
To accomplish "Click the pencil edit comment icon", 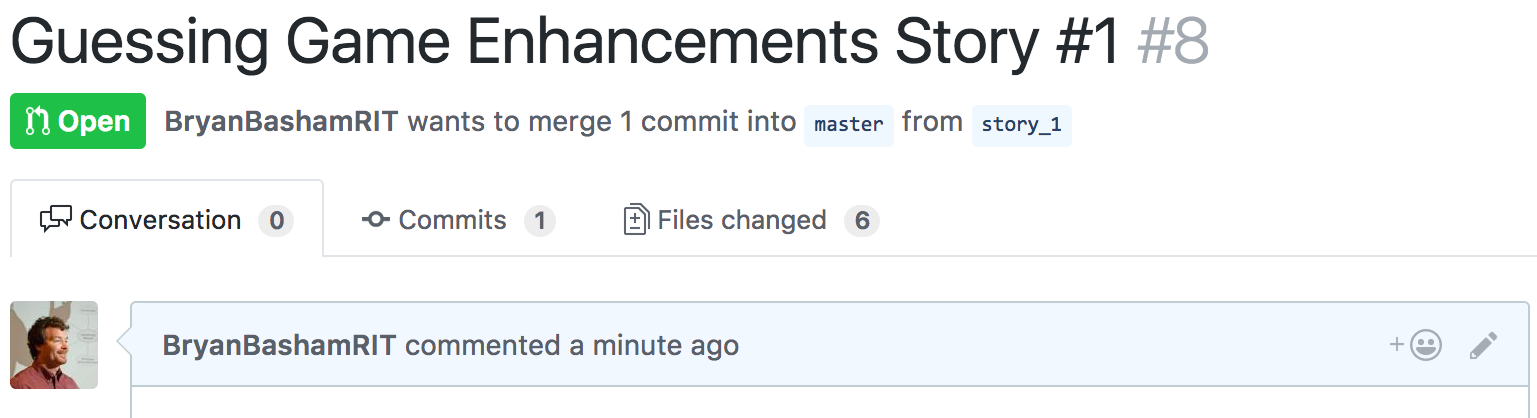I will [x=1483, y=346].
